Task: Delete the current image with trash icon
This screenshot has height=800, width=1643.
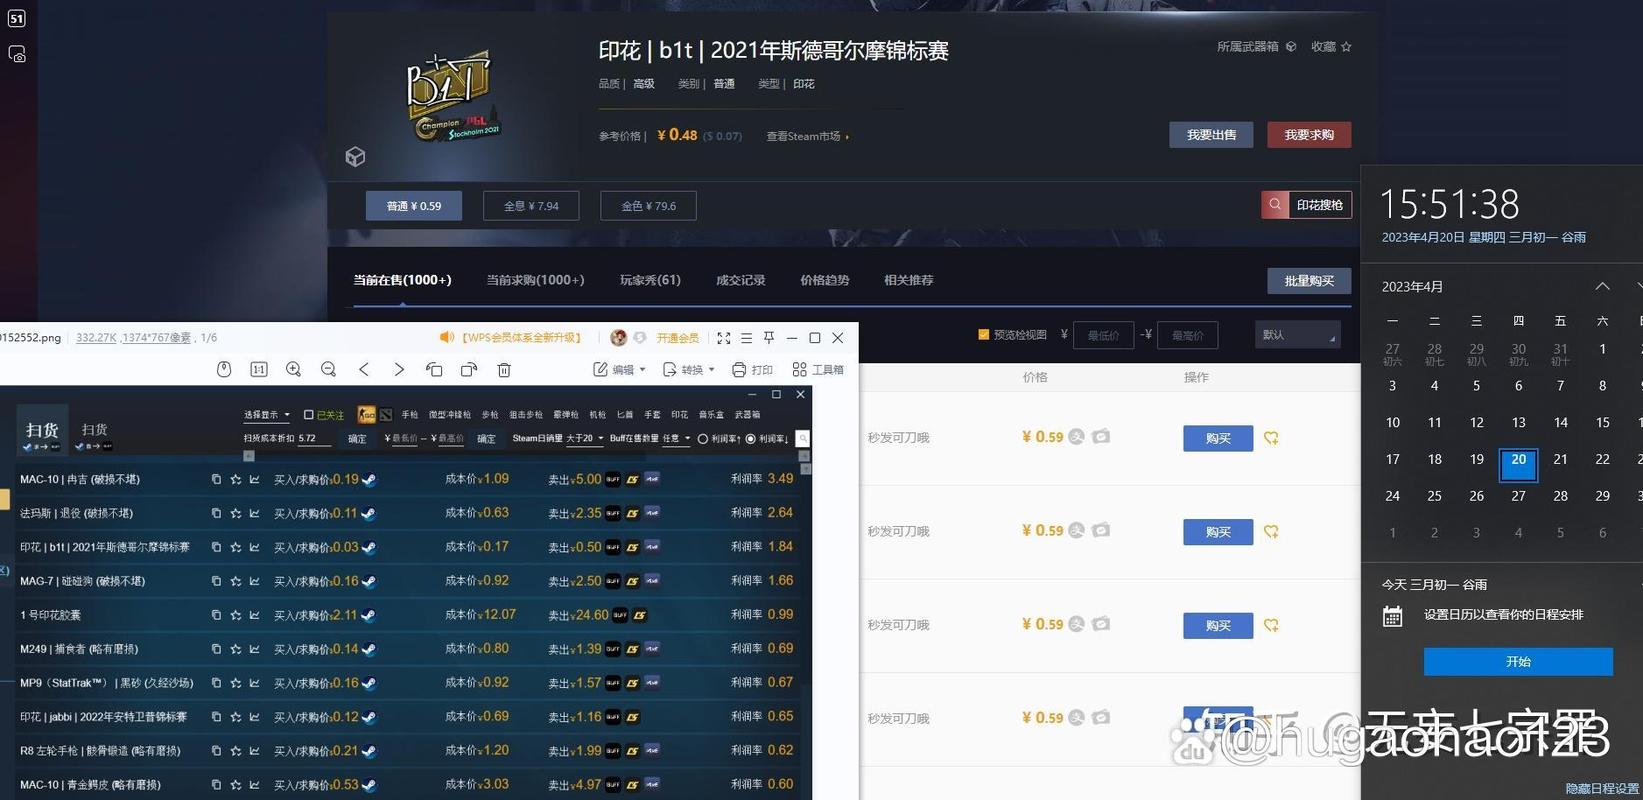Action: click(x=504, y=369)
